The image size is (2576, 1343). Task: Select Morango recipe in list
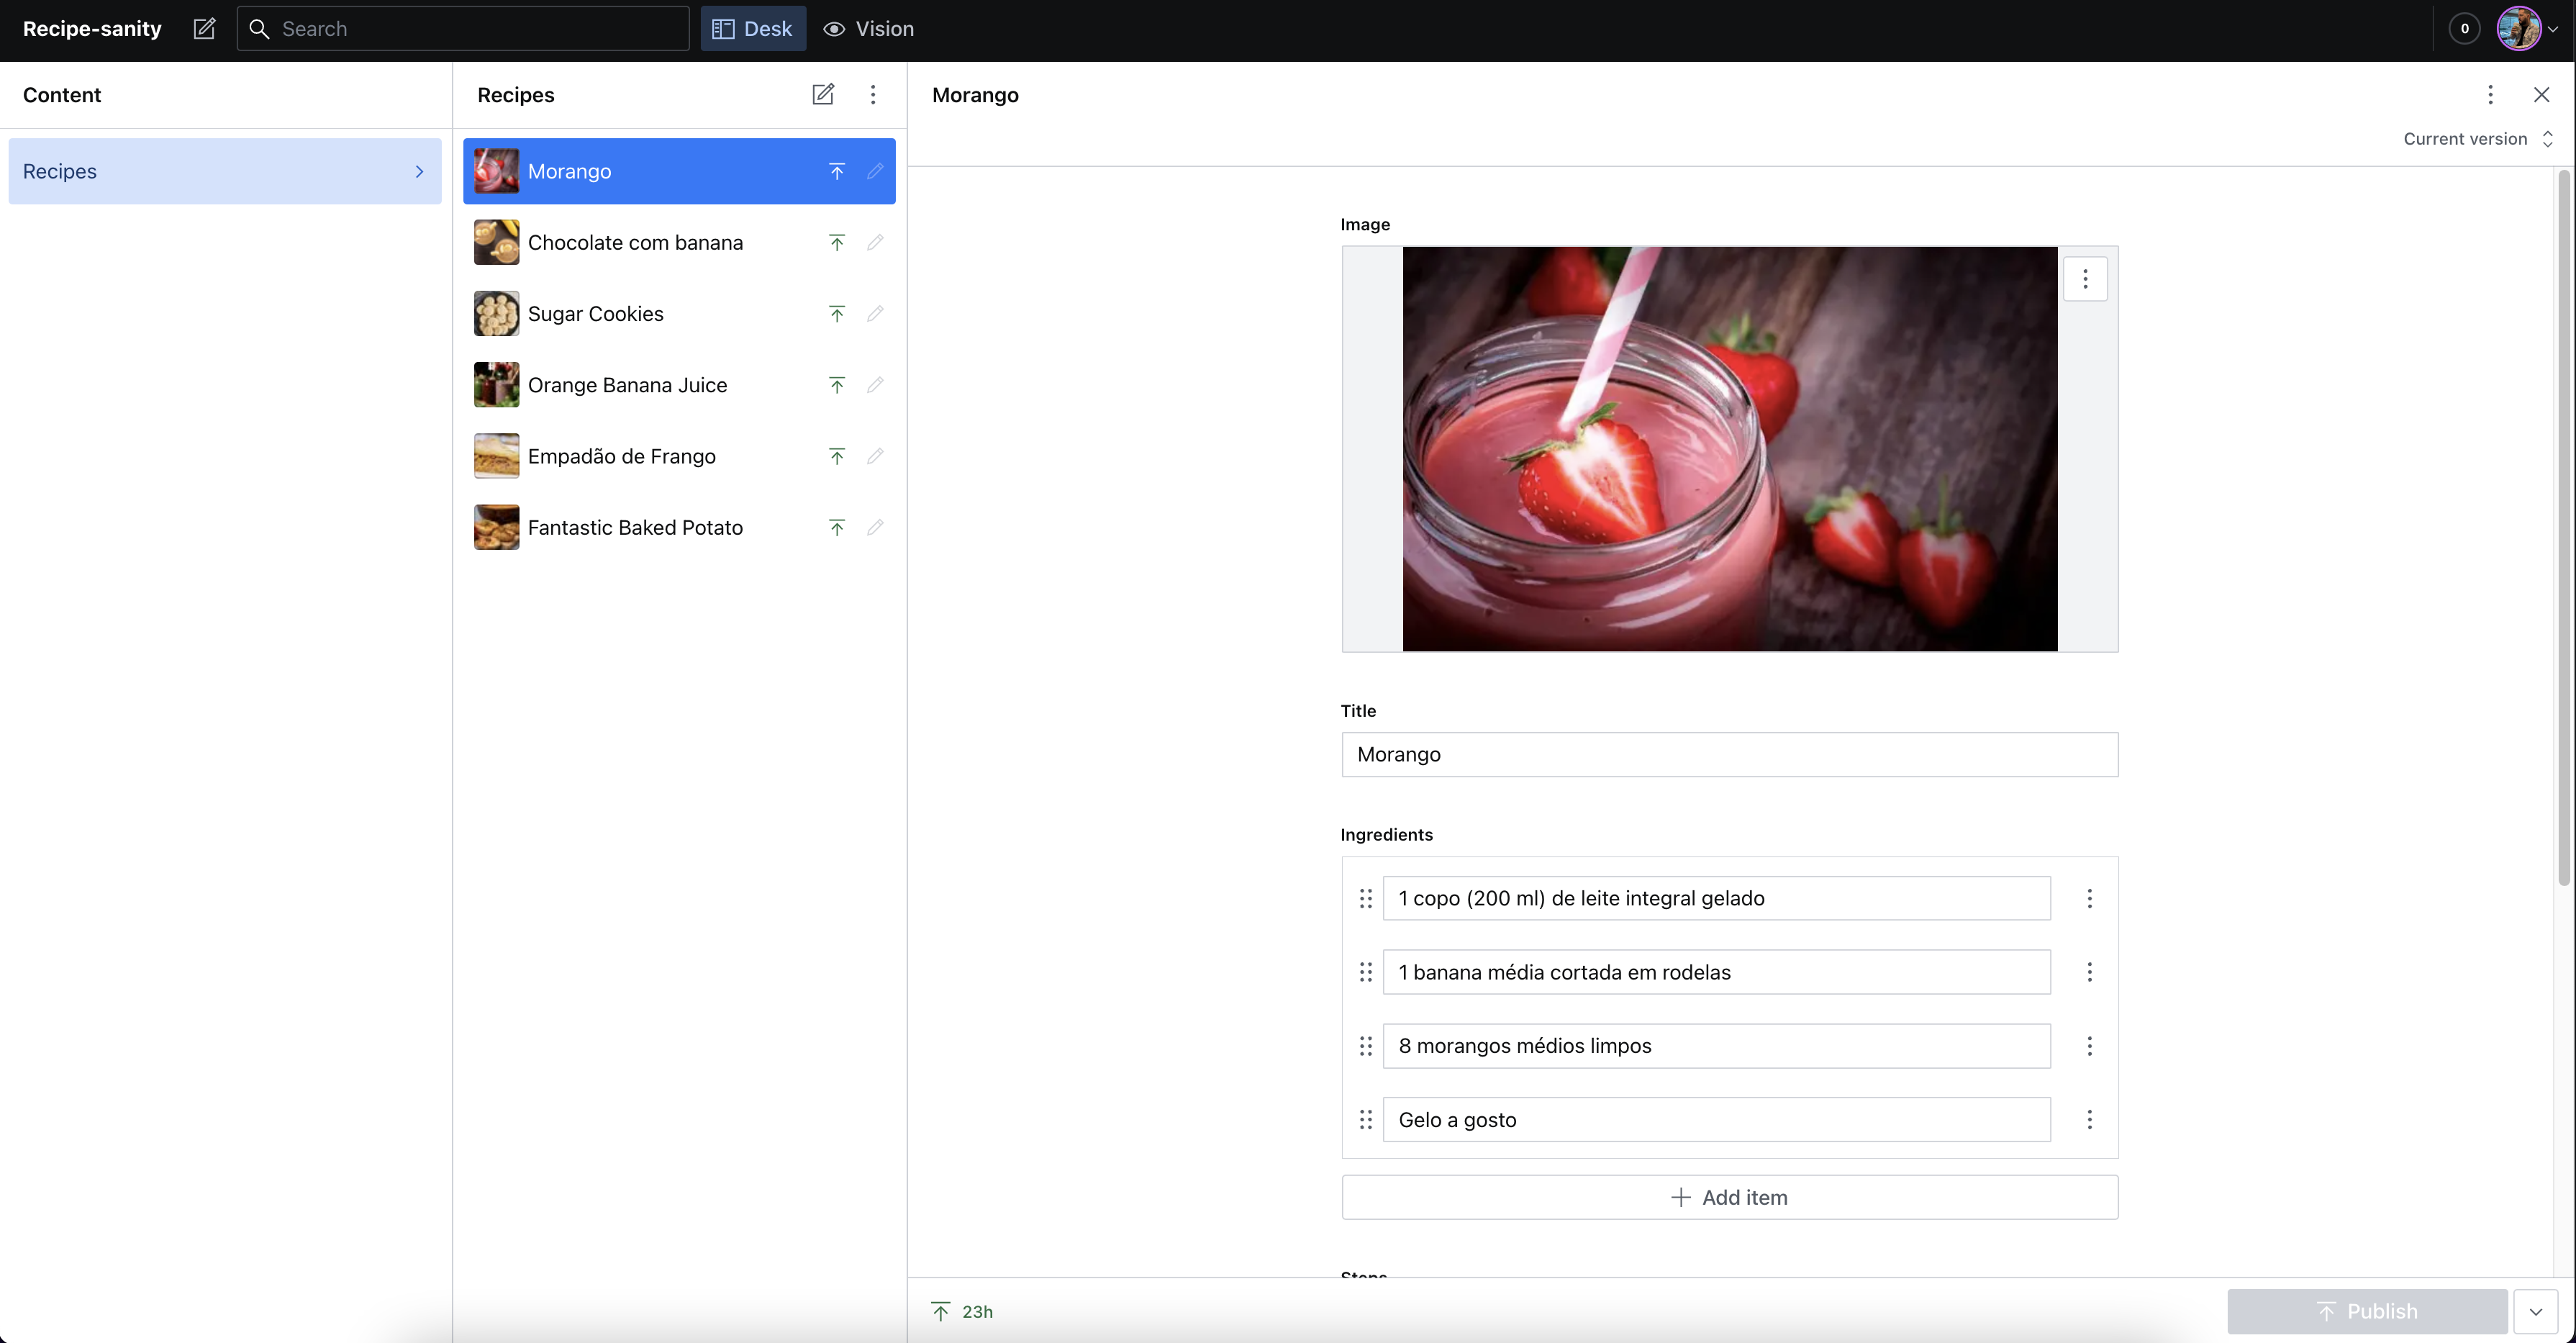pos(679,171)
